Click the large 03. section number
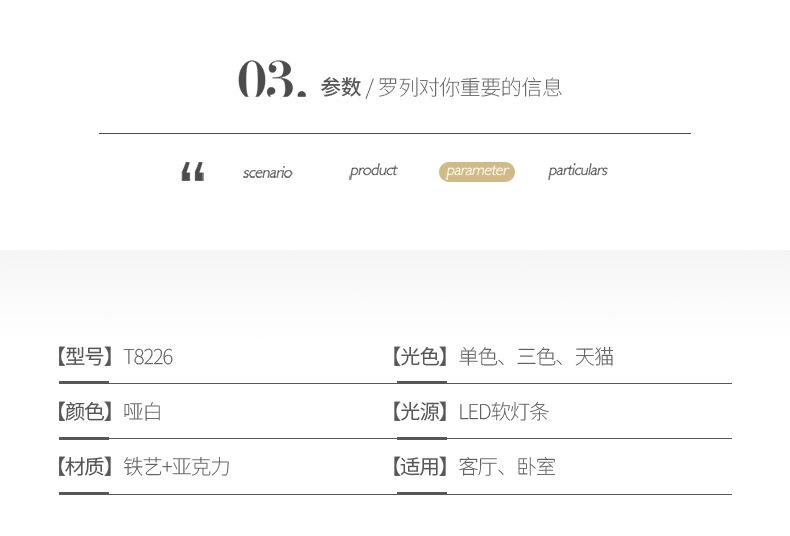This screenshot has height=536, width=790. pyautogui.click(x=272, y=79)
